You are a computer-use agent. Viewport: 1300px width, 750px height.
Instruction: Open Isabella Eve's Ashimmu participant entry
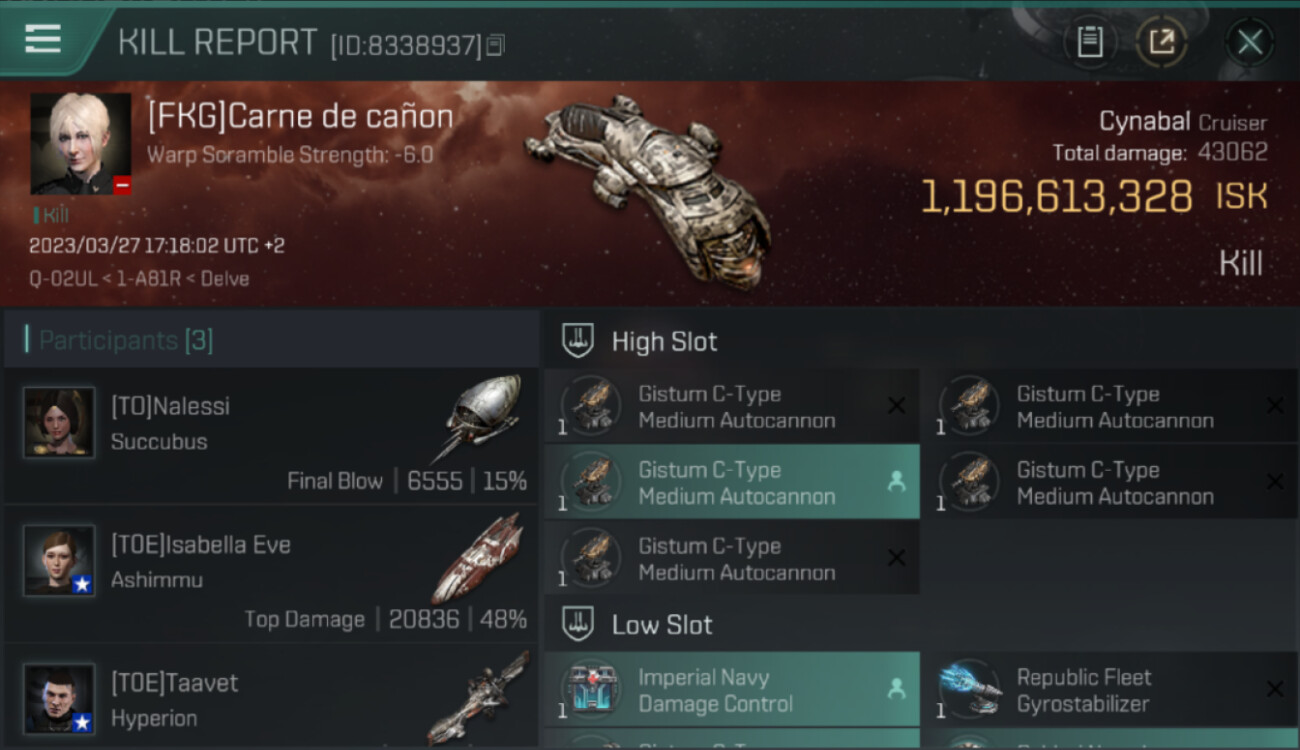pyautogui.click(x=271, y=575)
